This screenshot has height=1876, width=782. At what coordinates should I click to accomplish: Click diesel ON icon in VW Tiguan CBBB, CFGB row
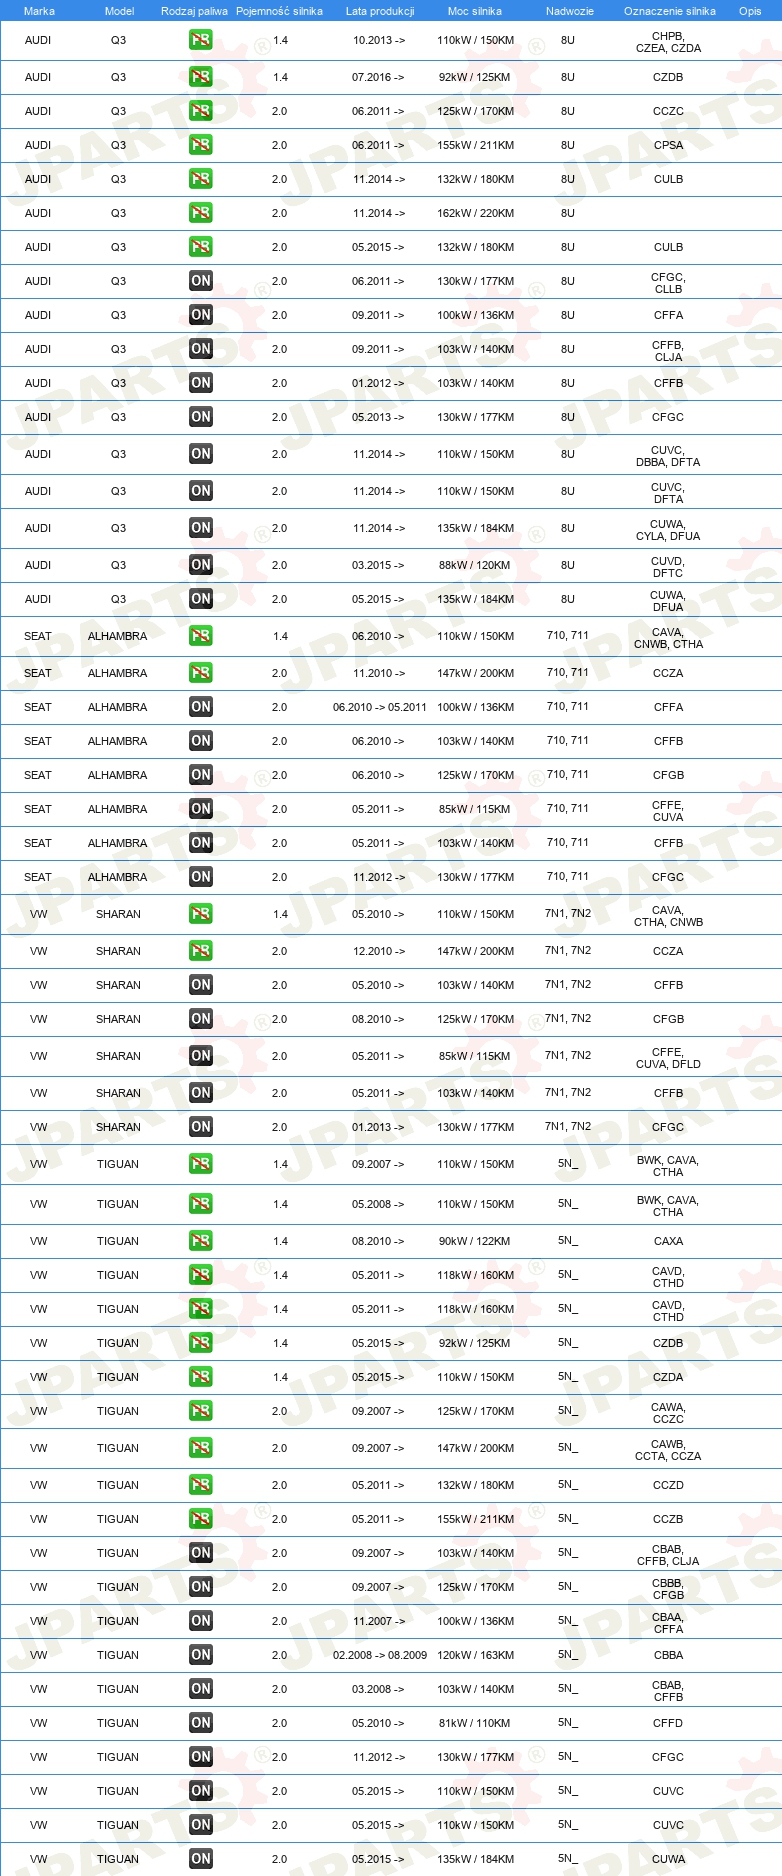[201, 1587]
